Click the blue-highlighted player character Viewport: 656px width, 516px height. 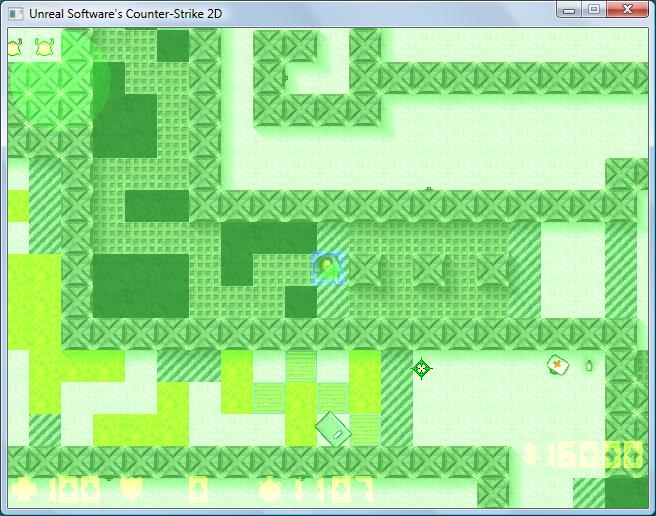tap(328, 268)
